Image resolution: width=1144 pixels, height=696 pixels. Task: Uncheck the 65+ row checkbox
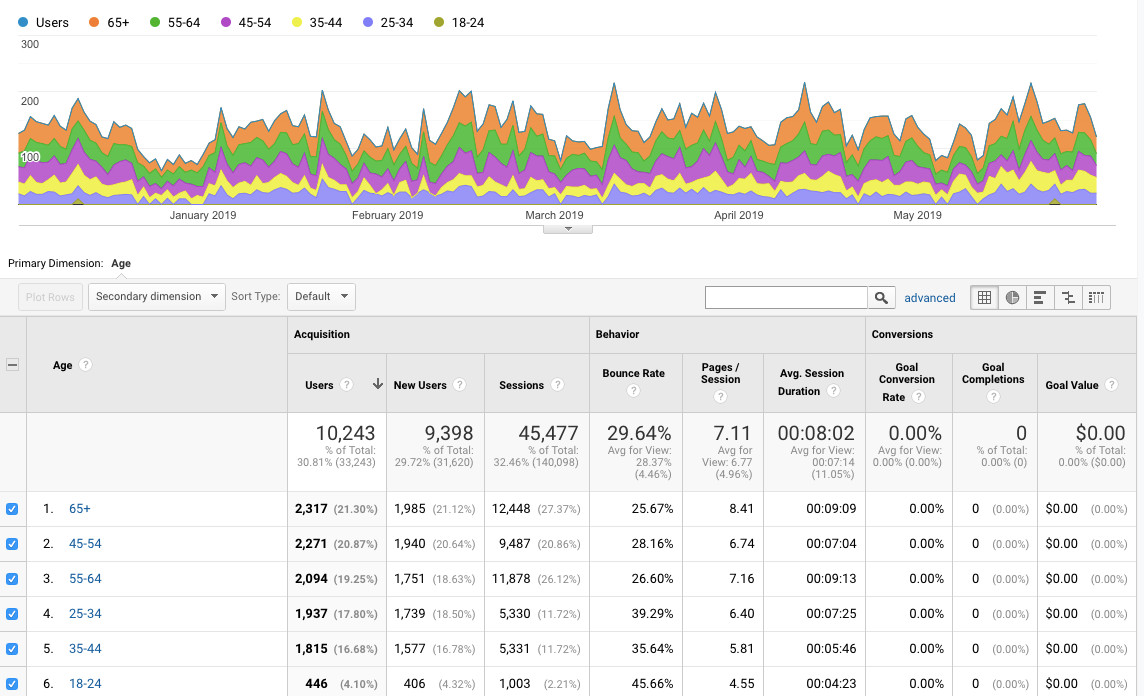(x=12, y=509)
